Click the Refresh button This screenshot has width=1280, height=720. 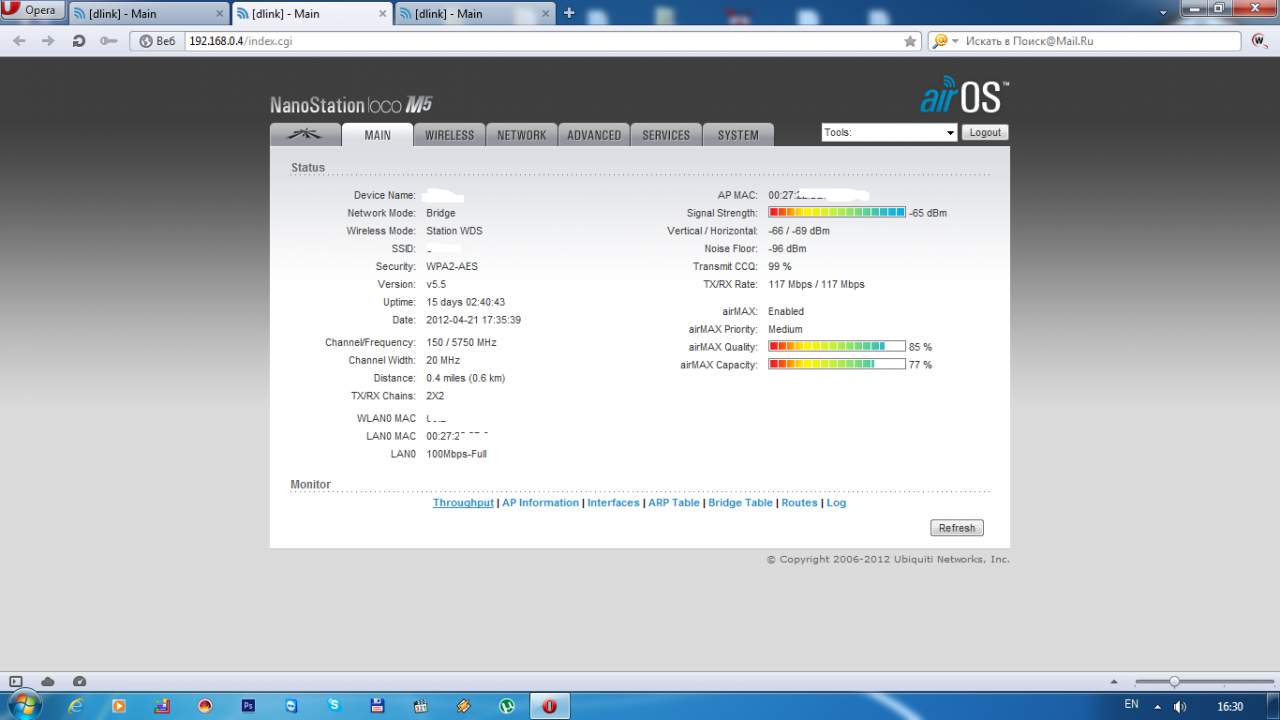coord(957,528)
